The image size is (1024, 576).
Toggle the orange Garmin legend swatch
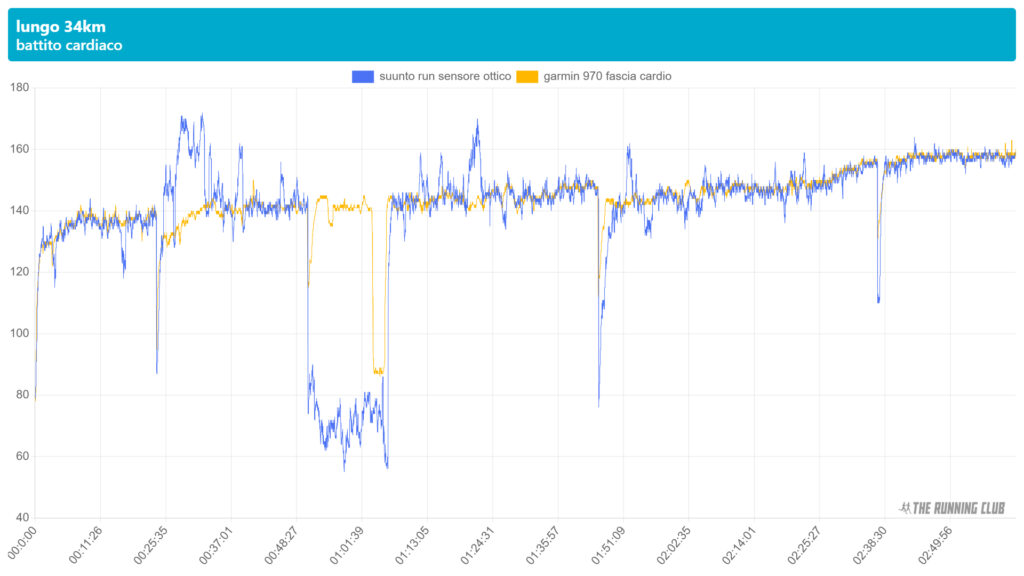click(x=527, y=76)
